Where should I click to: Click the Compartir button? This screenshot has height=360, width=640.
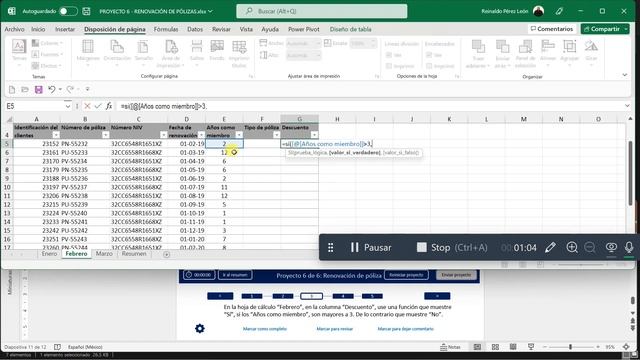click(x=605, y=29)
